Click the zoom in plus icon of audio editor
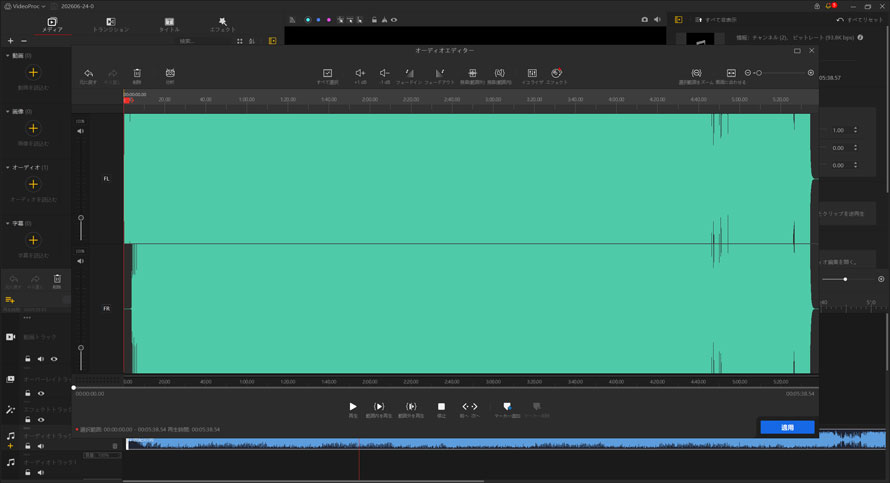This screenshot has width=890, height=483. [x=811, y=73]
